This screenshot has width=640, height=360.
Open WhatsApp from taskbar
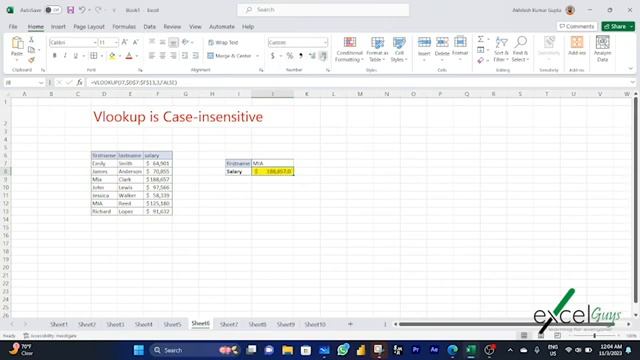(x=343, y=350)
